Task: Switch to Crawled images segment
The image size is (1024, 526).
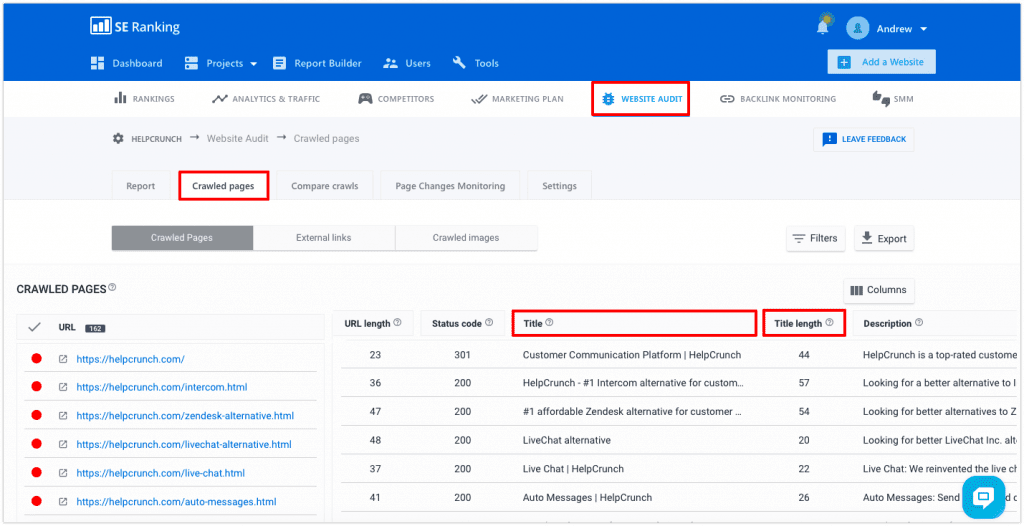Action: pyautogui.click(x=466, y=238)
